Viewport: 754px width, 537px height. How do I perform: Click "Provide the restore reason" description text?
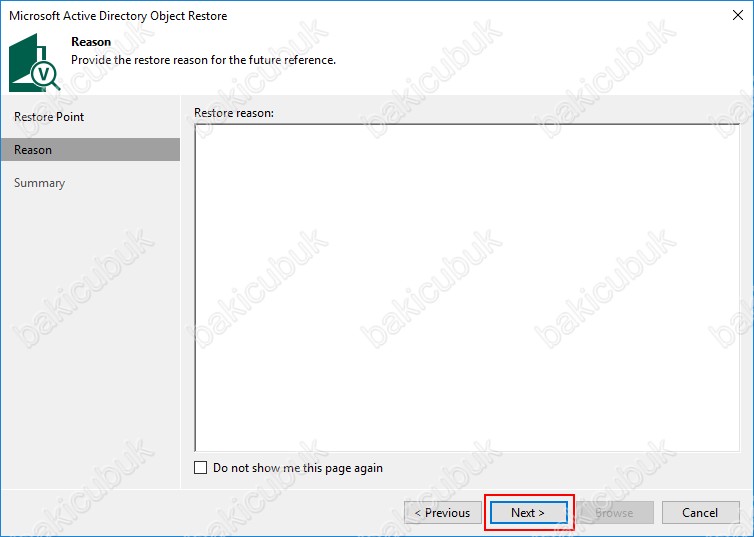(x=203, y=60)
